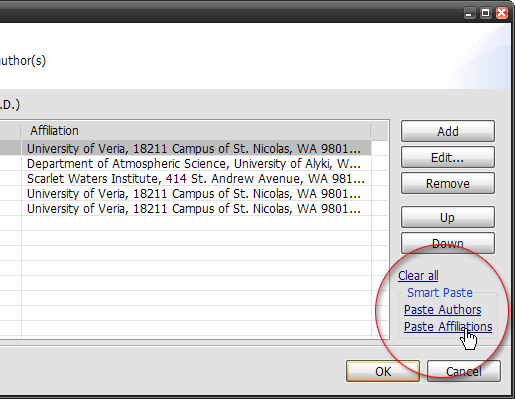The image size is (515, 399).
Task: Remove the selected author entry
Action: (x=448, y=183)
